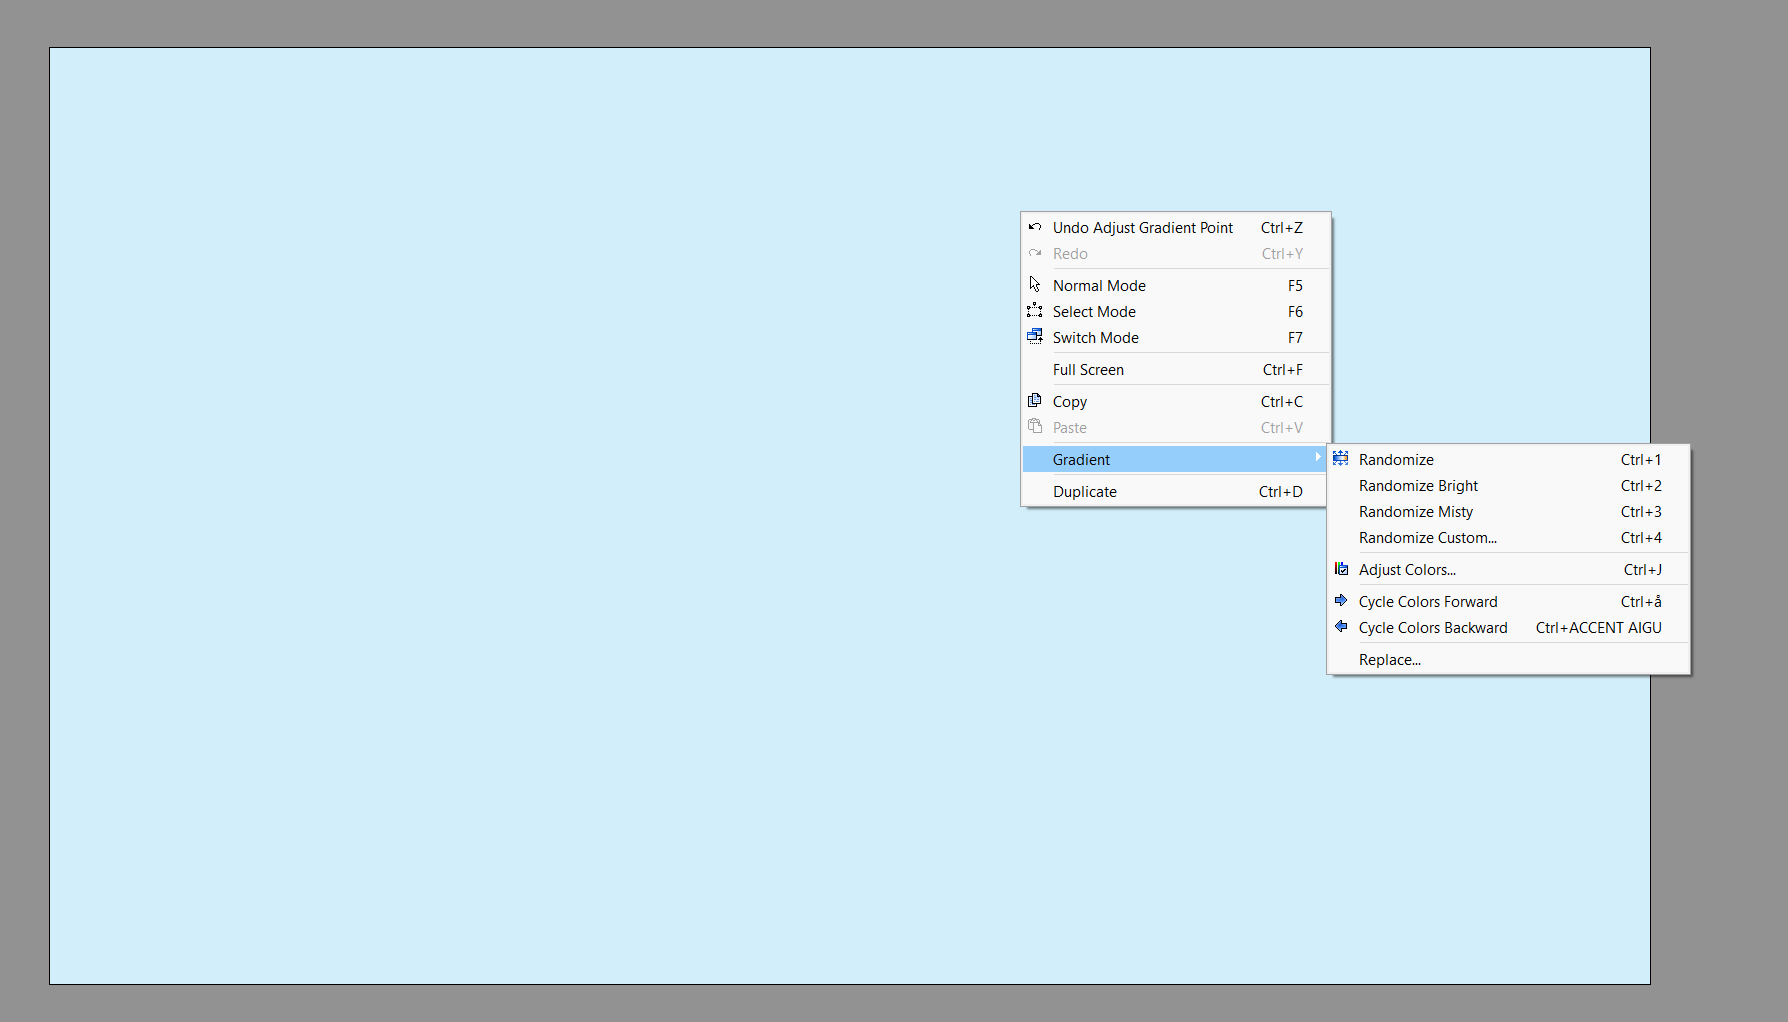This screenshot has height=1022, width=1788.
Task: Choose Duplicate from the context menu
Action: click(1084, 492)
